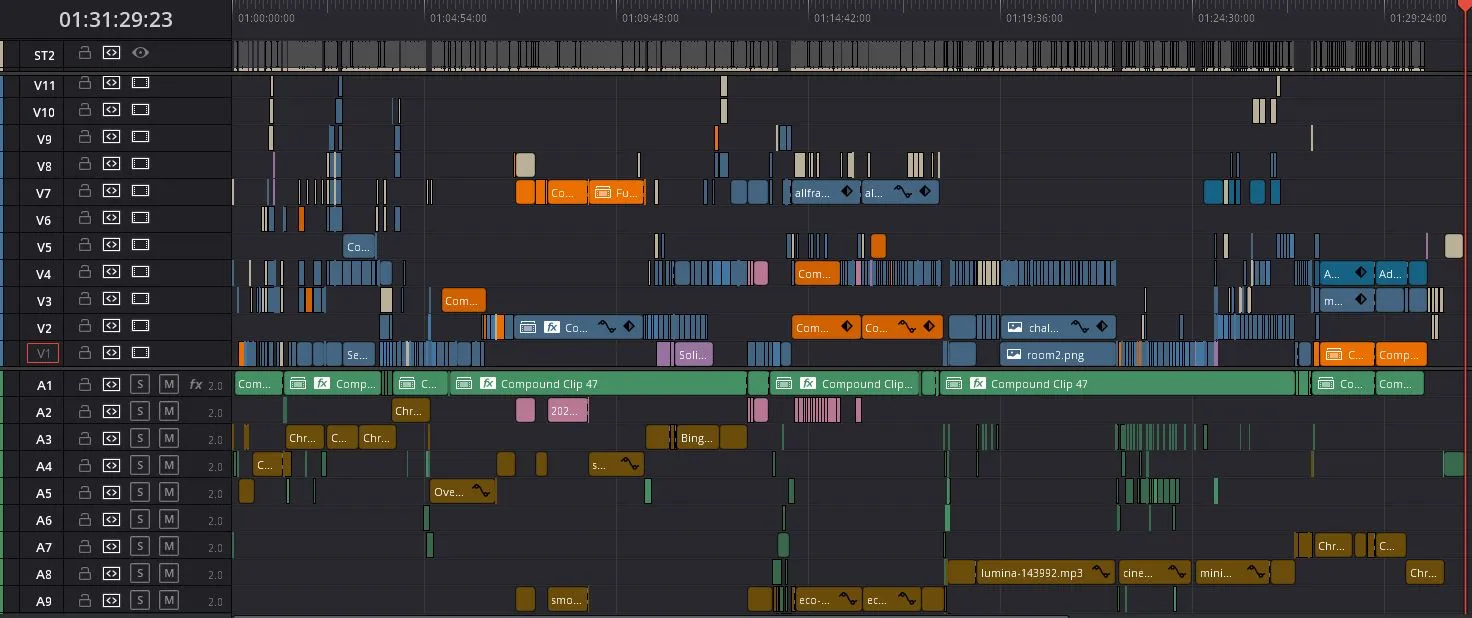Lock the A1 audio track
Viewport: 1472px width, 618px height.
click(85, 383)
